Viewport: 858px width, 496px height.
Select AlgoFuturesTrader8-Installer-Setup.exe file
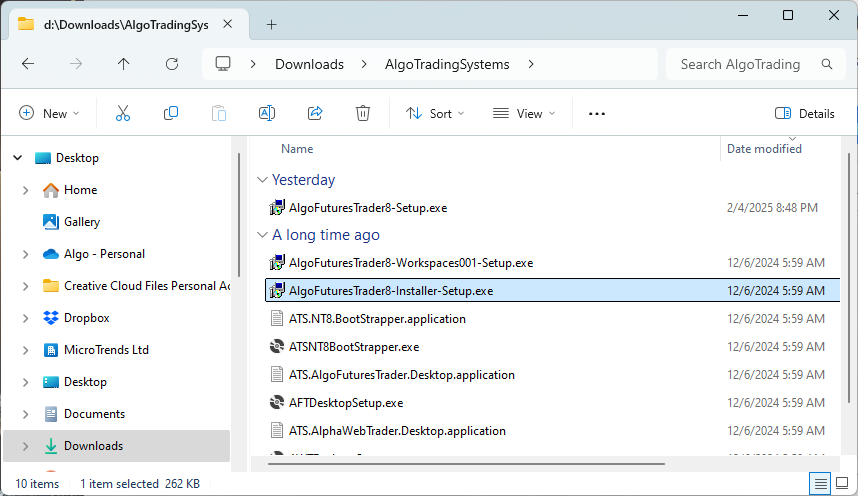point(553,290)
